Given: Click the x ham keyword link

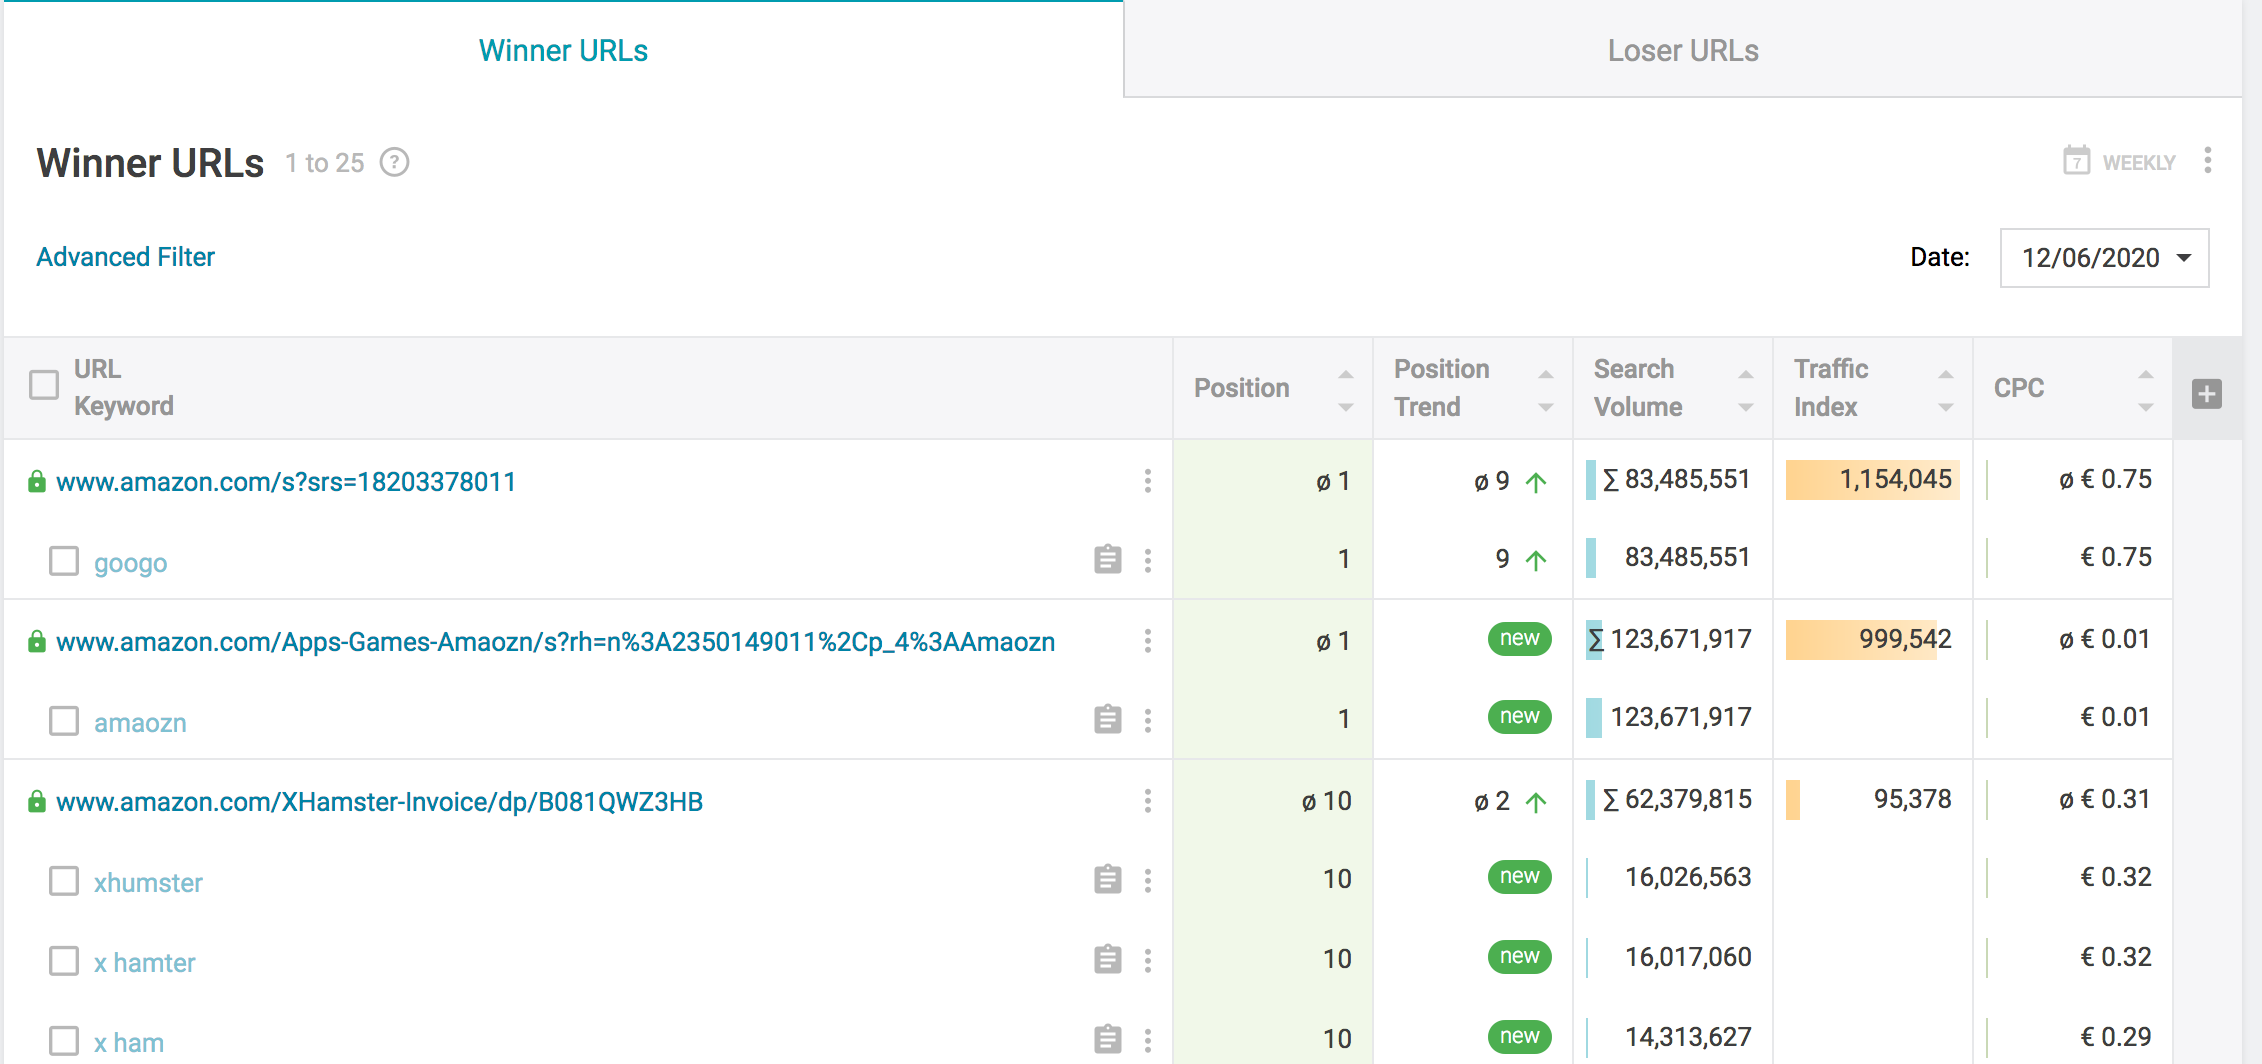Looking at the screenshot, I should tap(129, 1042).
